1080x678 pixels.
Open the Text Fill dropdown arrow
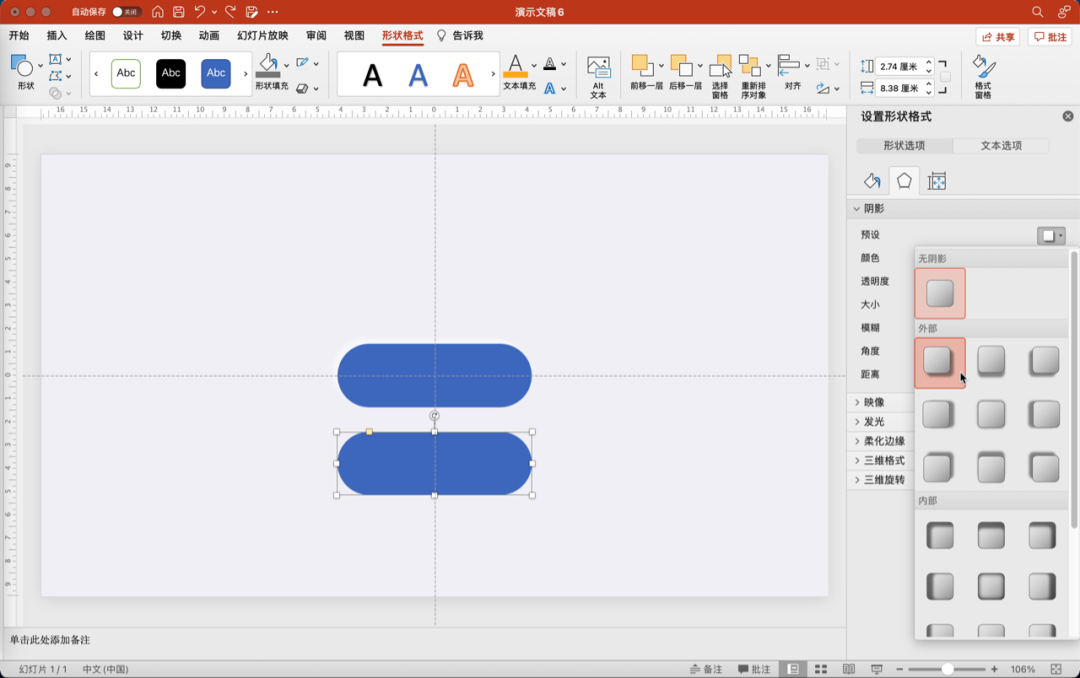[x=534, y=65]
